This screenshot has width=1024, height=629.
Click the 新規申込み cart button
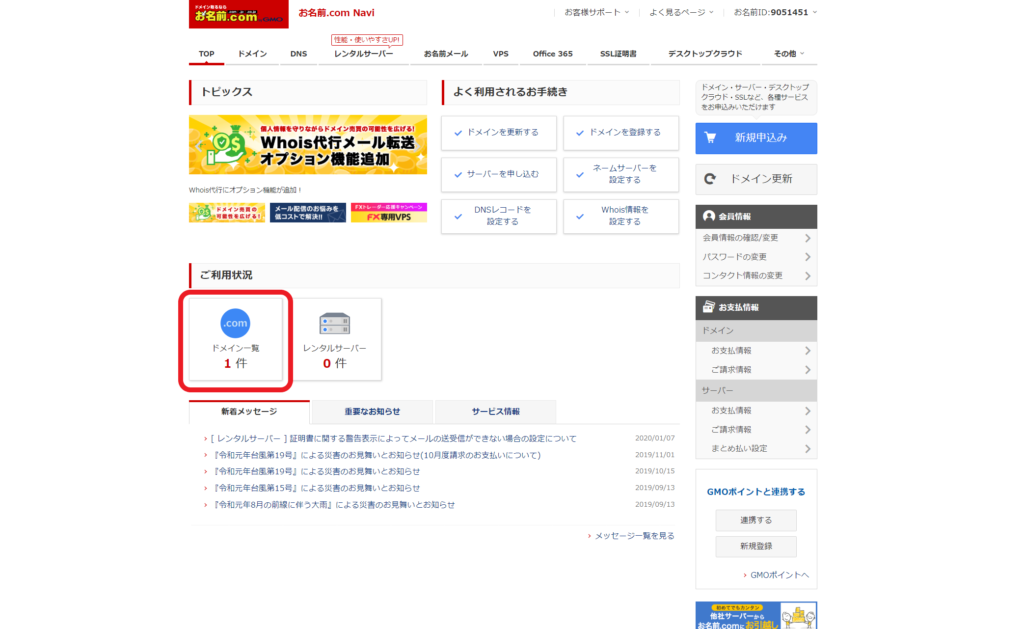click(x=756, y=138)
